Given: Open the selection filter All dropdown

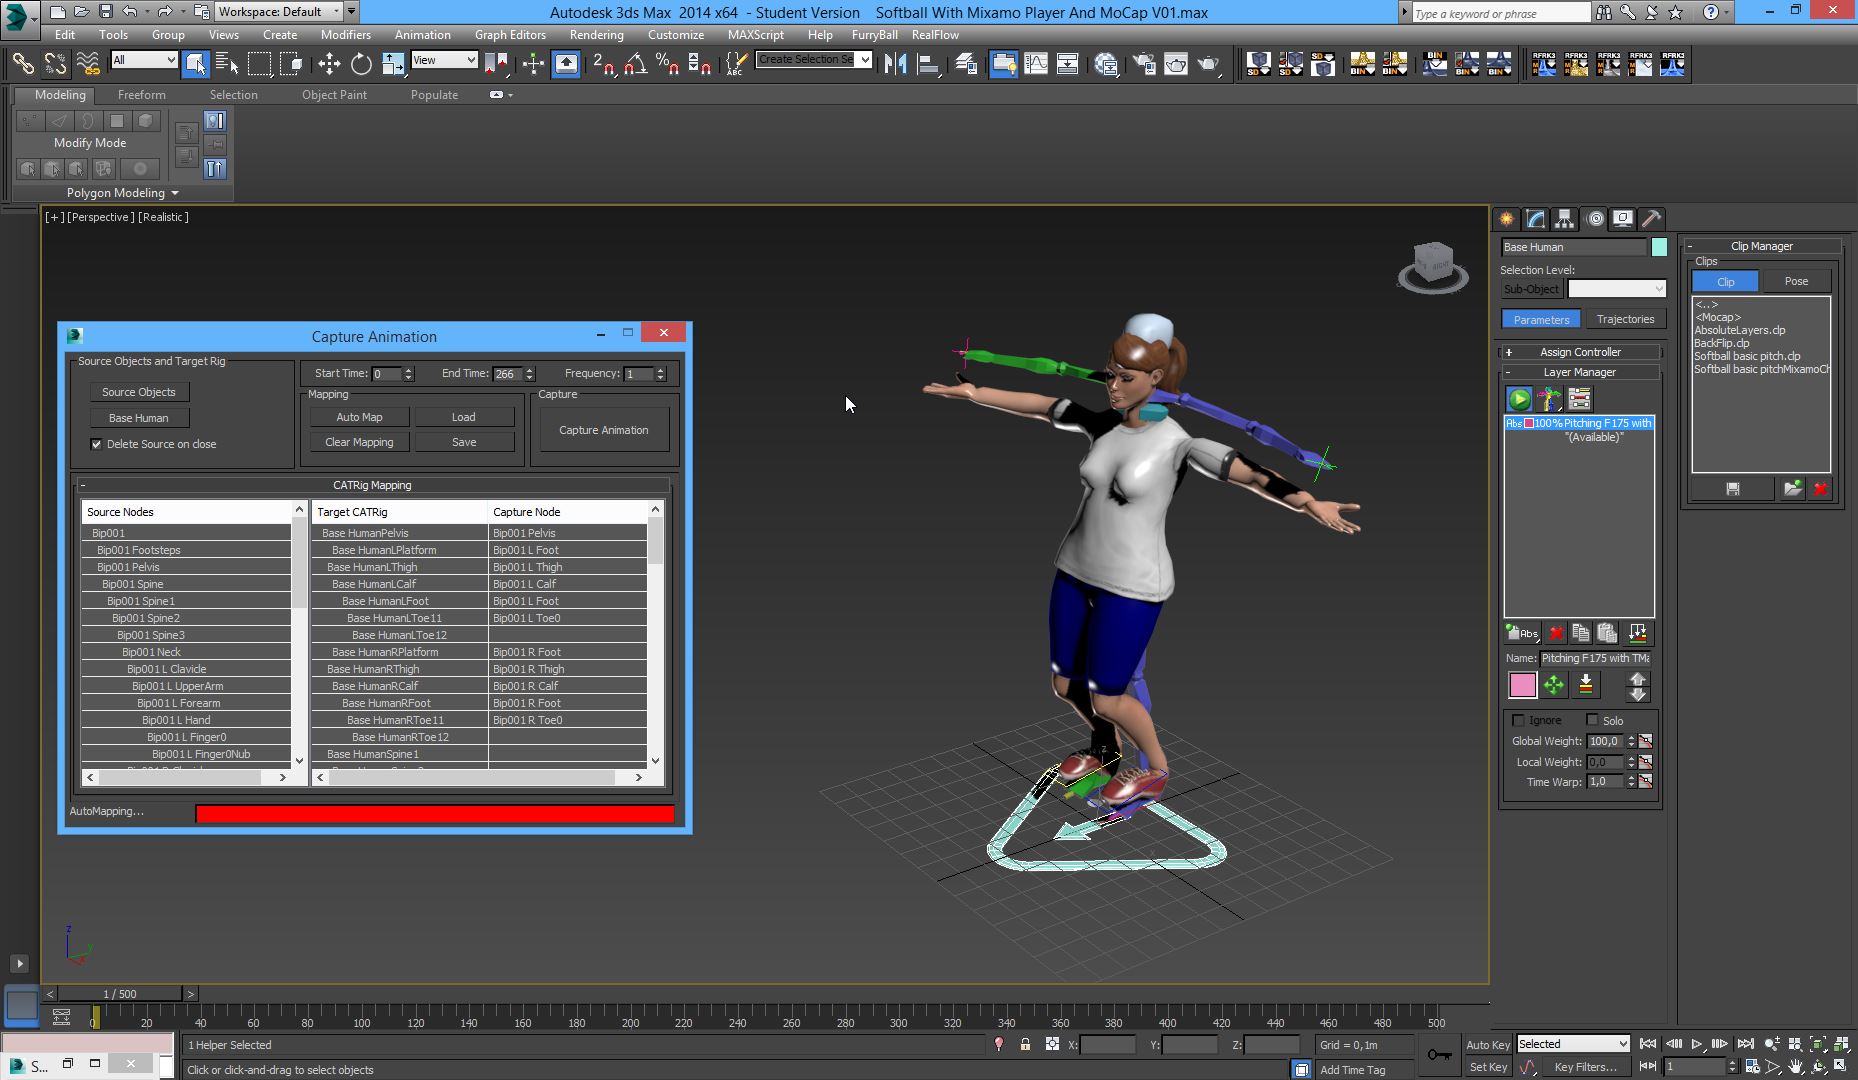Looking at the screenshot, I should (144, 60).
